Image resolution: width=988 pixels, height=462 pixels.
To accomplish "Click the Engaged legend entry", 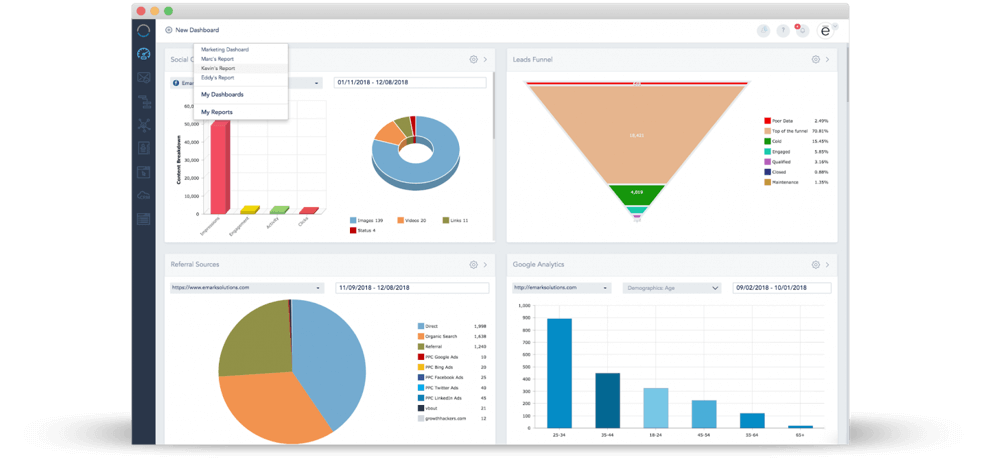I will click(x=796, y=151).
